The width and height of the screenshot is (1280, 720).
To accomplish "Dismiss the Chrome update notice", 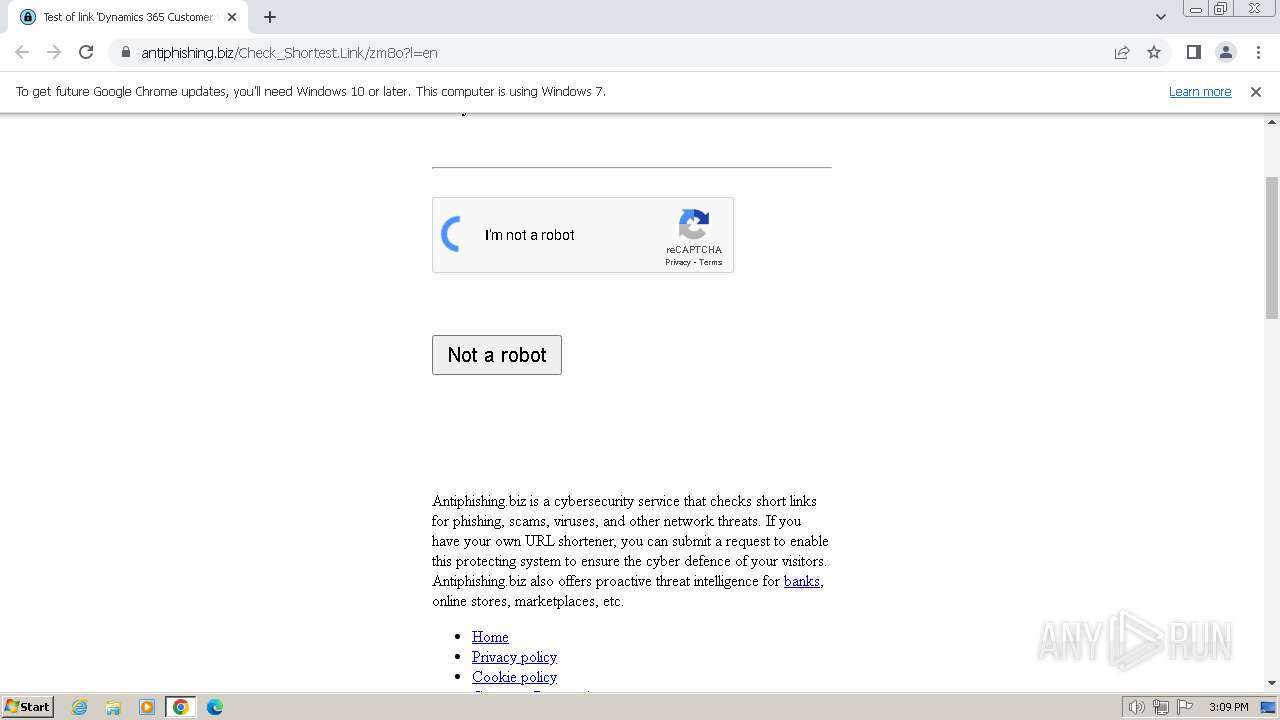I will 1256,91.
